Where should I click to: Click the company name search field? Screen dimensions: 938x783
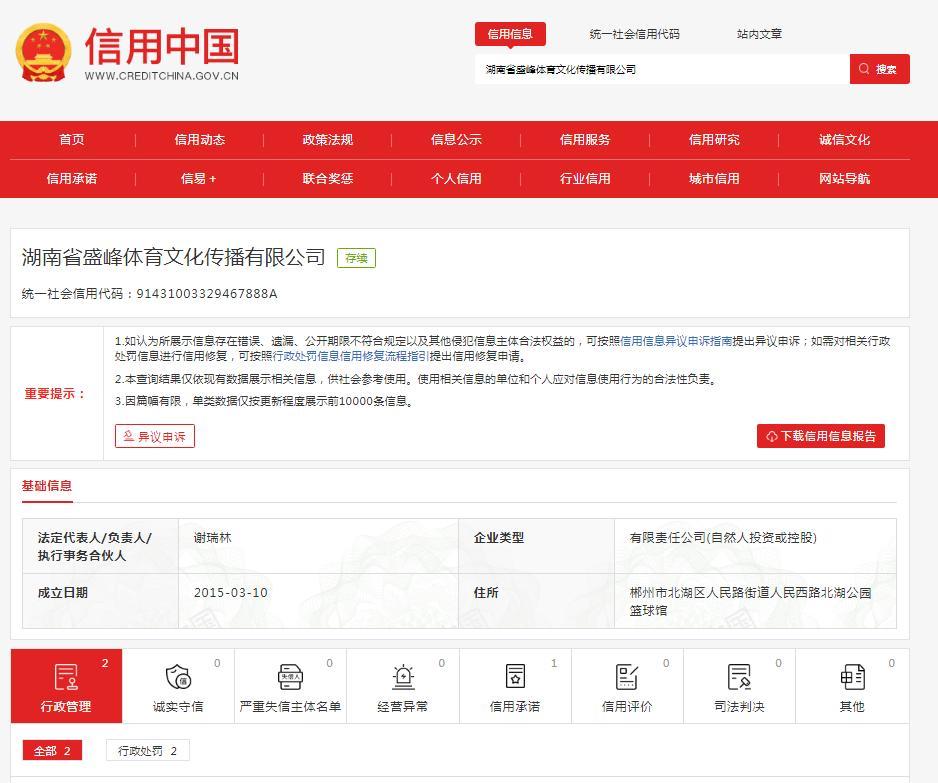pos(662,69)
